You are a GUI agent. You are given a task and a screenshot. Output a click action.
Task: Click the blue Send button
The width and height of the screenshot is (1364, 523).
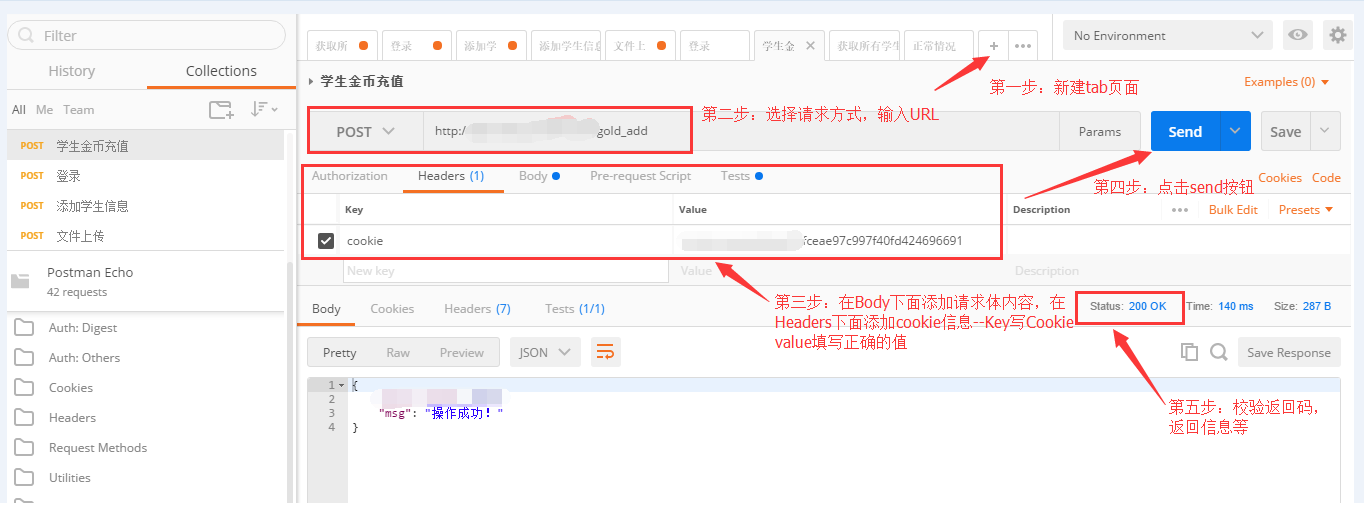coord(1185,131)
